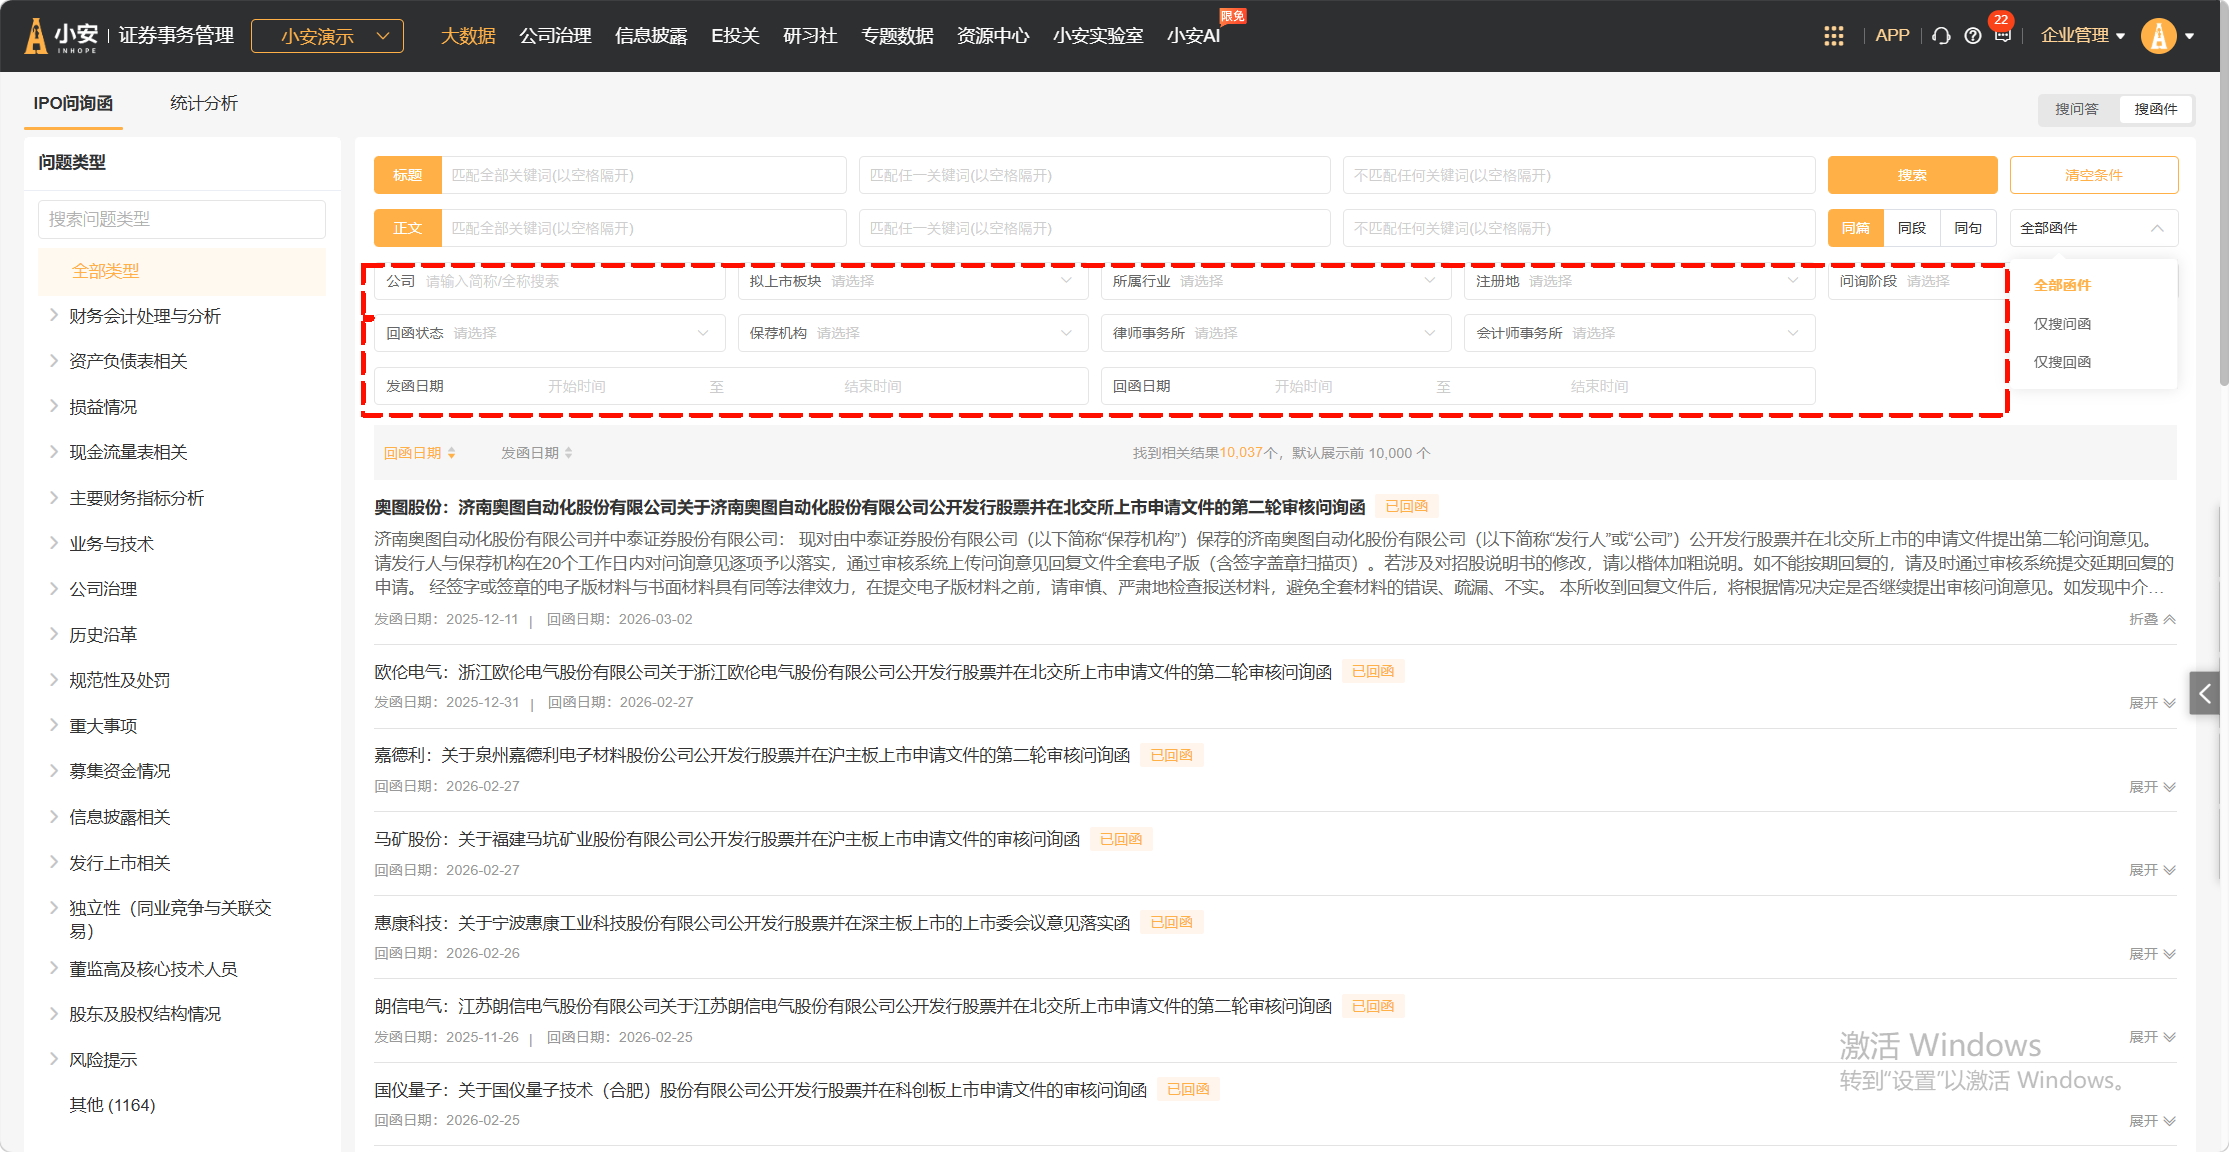2229x1152 pixels.
Task: Switch search mode to 搜问答
Action: click(x=2076, y=109)
